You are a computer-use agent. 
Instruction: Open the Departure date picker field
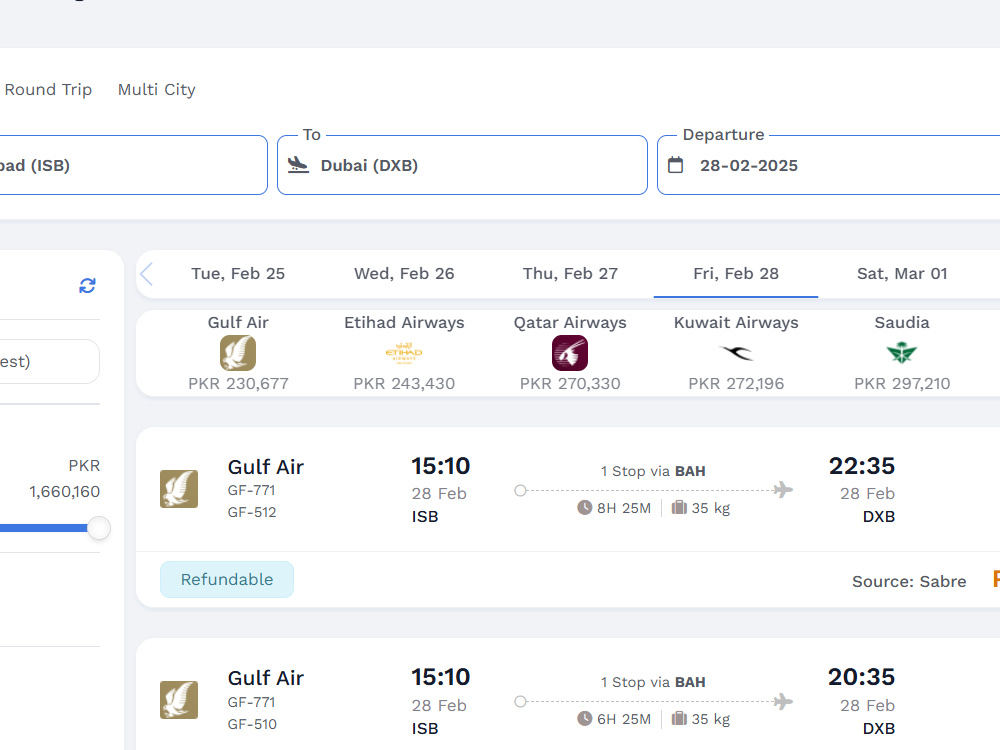pos(828,165)
